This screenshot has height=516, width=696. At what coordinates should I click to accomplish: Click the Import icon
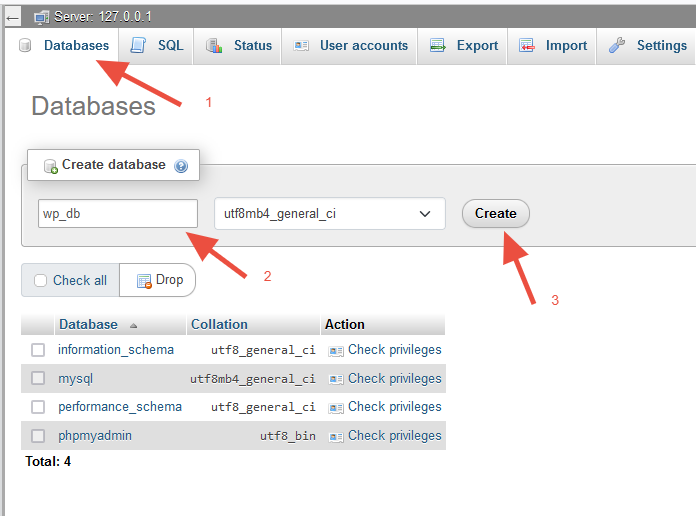526,45
